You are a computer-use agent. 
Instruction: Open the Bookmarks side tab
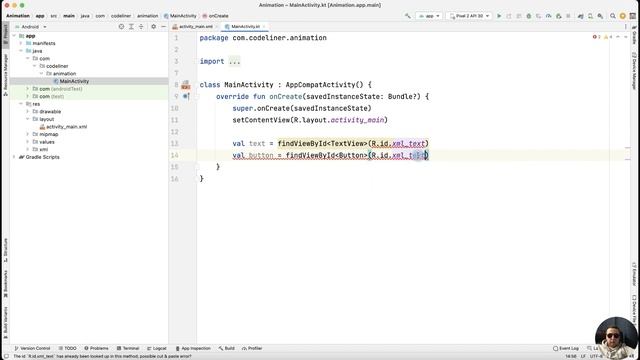pyautogui.click(x=5, y=284)
